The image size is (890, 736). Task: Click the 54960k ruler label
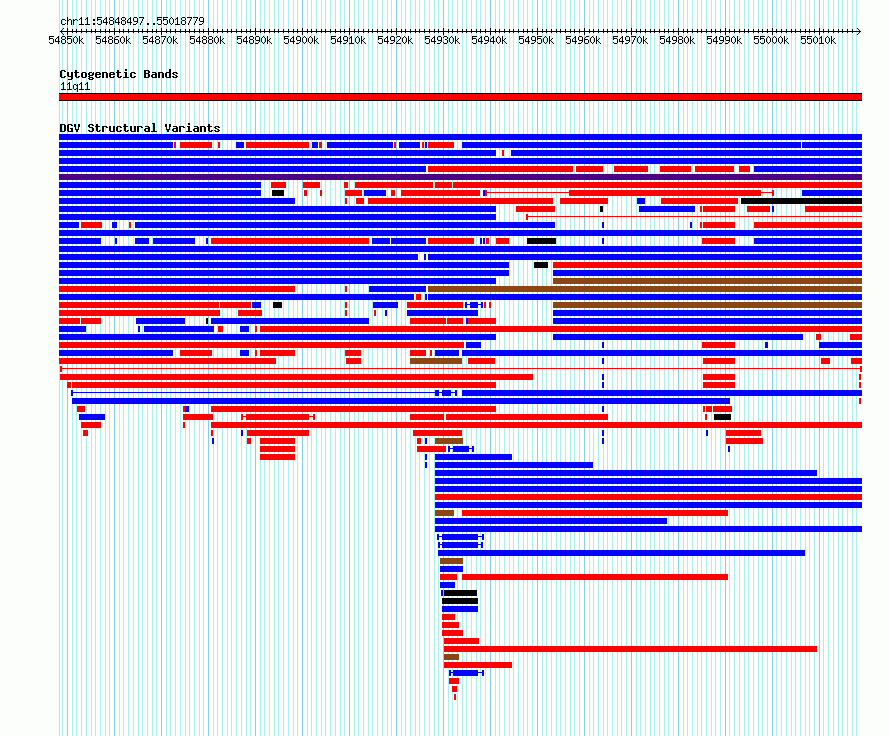point(583,40)
